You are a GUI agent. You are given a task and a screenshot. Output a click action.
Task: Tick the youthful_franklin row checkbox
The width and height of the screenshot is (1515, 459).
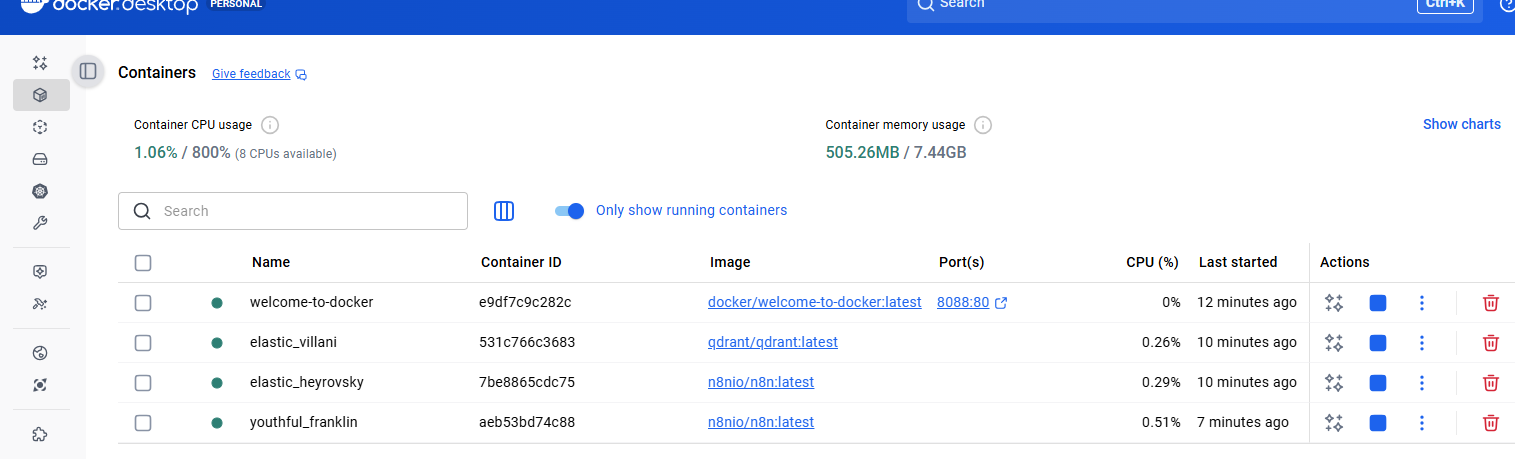click(143, 423)
